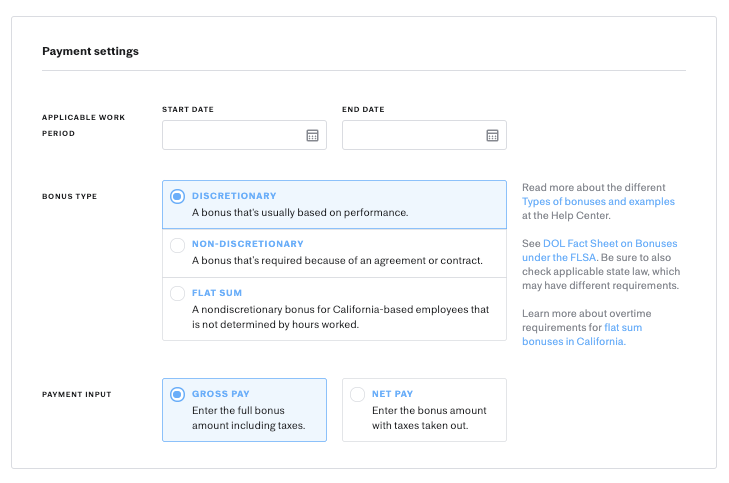This screenshot has width=729, height=483.
Task: Choose the Flat Sum radio button
Action: [x=177, y=293]
